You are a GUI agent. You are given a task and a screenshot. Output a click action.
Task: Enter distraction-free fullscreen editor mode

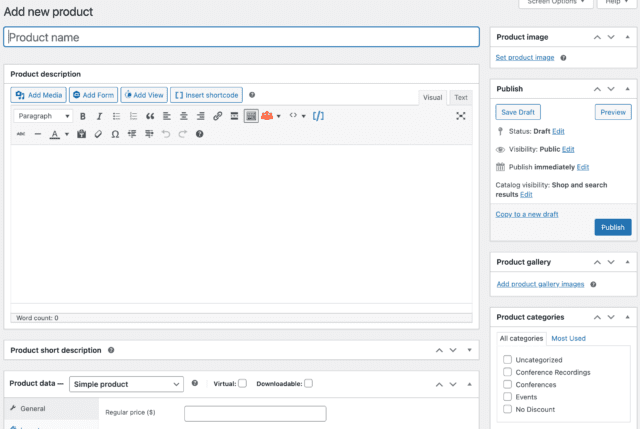click(x=461, y=116)
